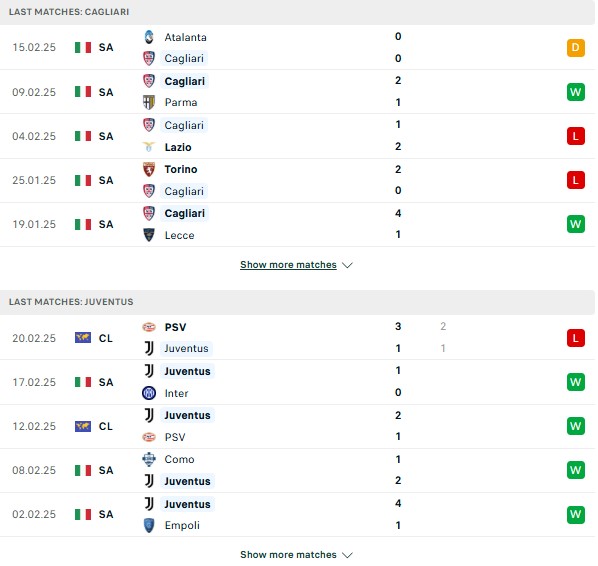Click the Atalanta team crest icon
Screen dimensions: 598x566
coord(149,37)
